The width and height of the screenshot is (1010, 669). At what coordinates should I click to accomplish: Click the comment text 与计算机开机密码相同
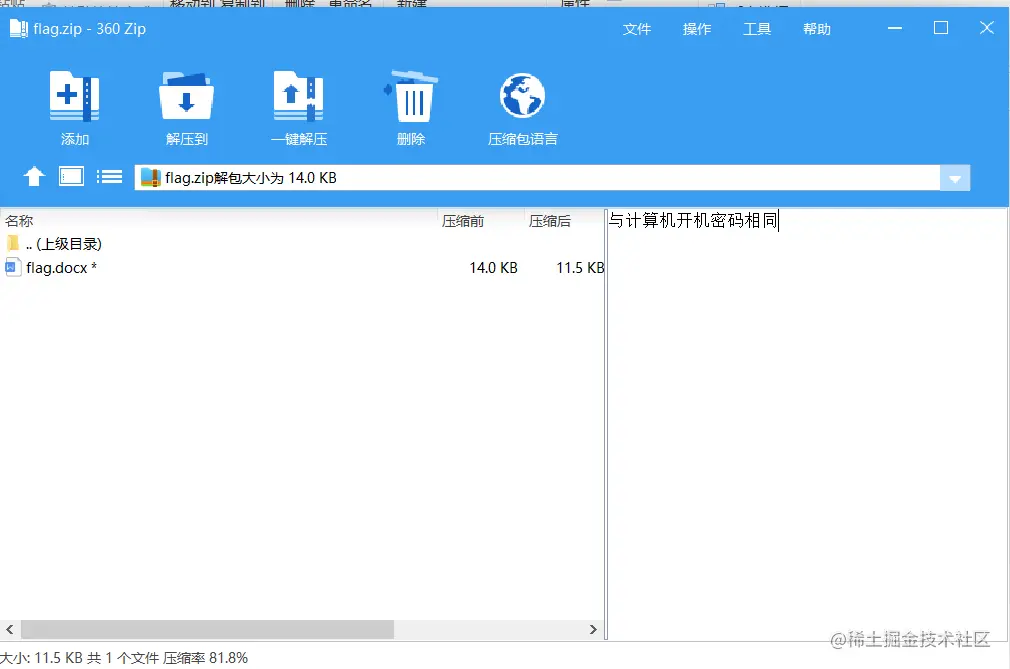(693, 220)
